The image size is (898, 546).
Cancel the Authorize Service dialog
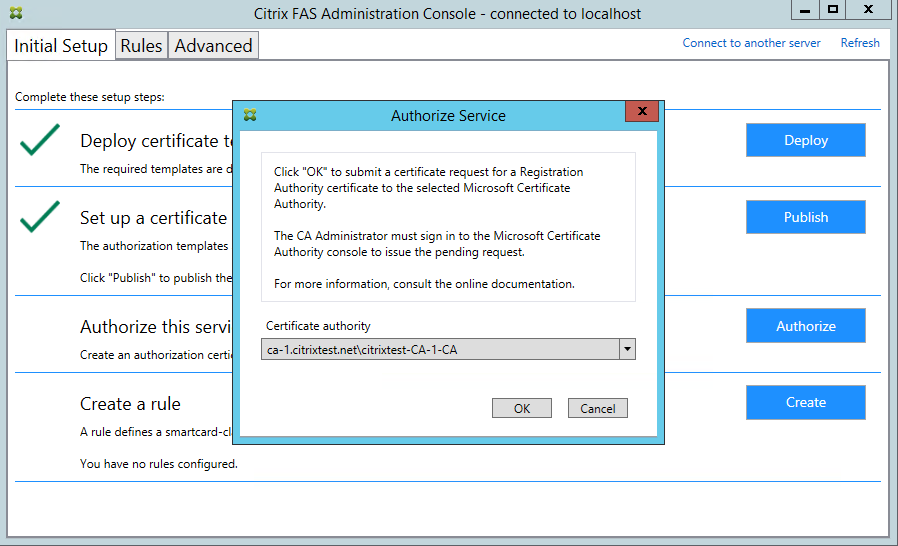coord(598,408)
